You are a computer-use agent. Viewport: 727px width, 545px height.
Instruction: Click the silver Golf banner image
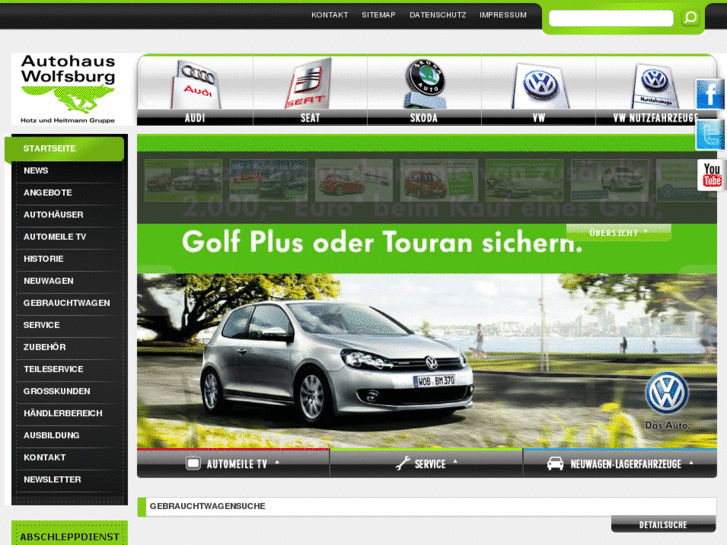click(x=427, y=361)
